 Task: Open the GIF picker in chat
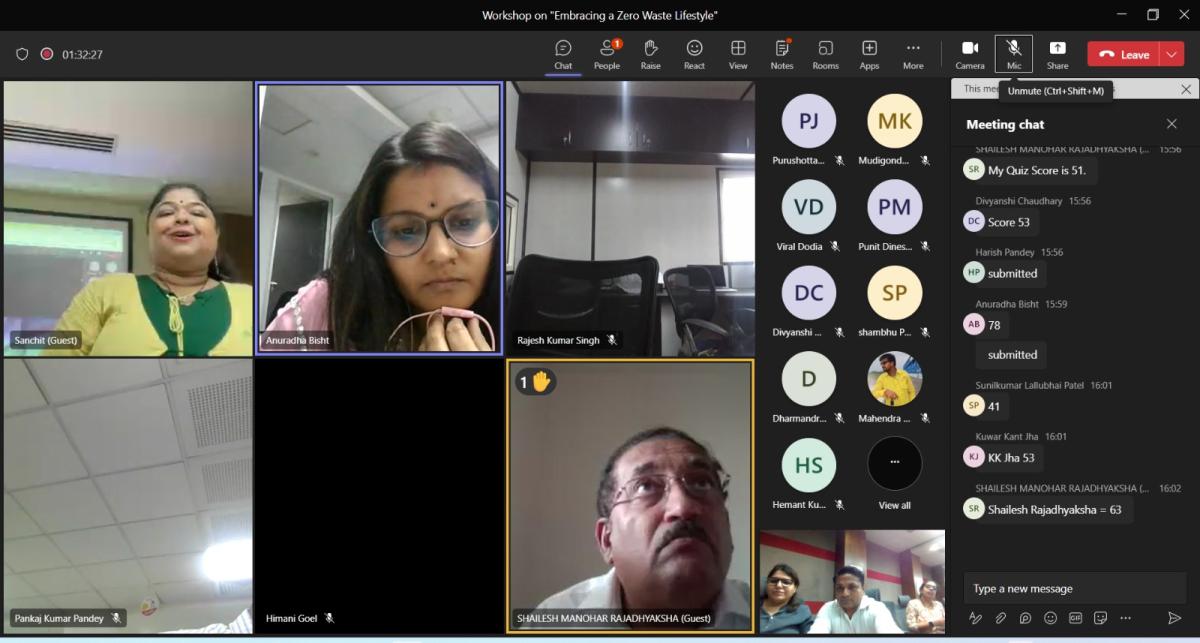1075,618
